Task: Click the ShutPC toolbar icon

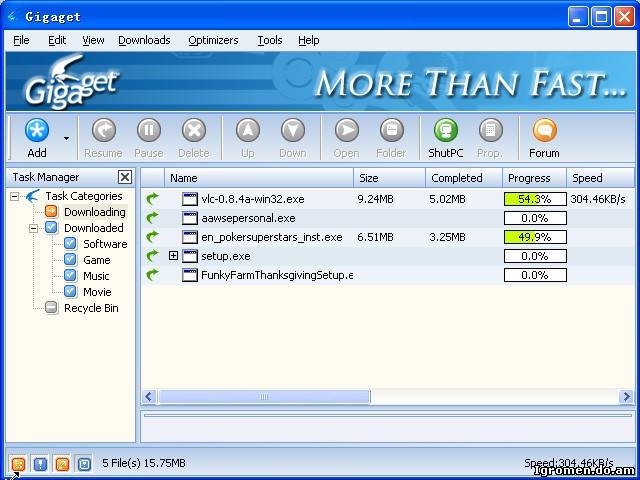Action: [445, 131]
